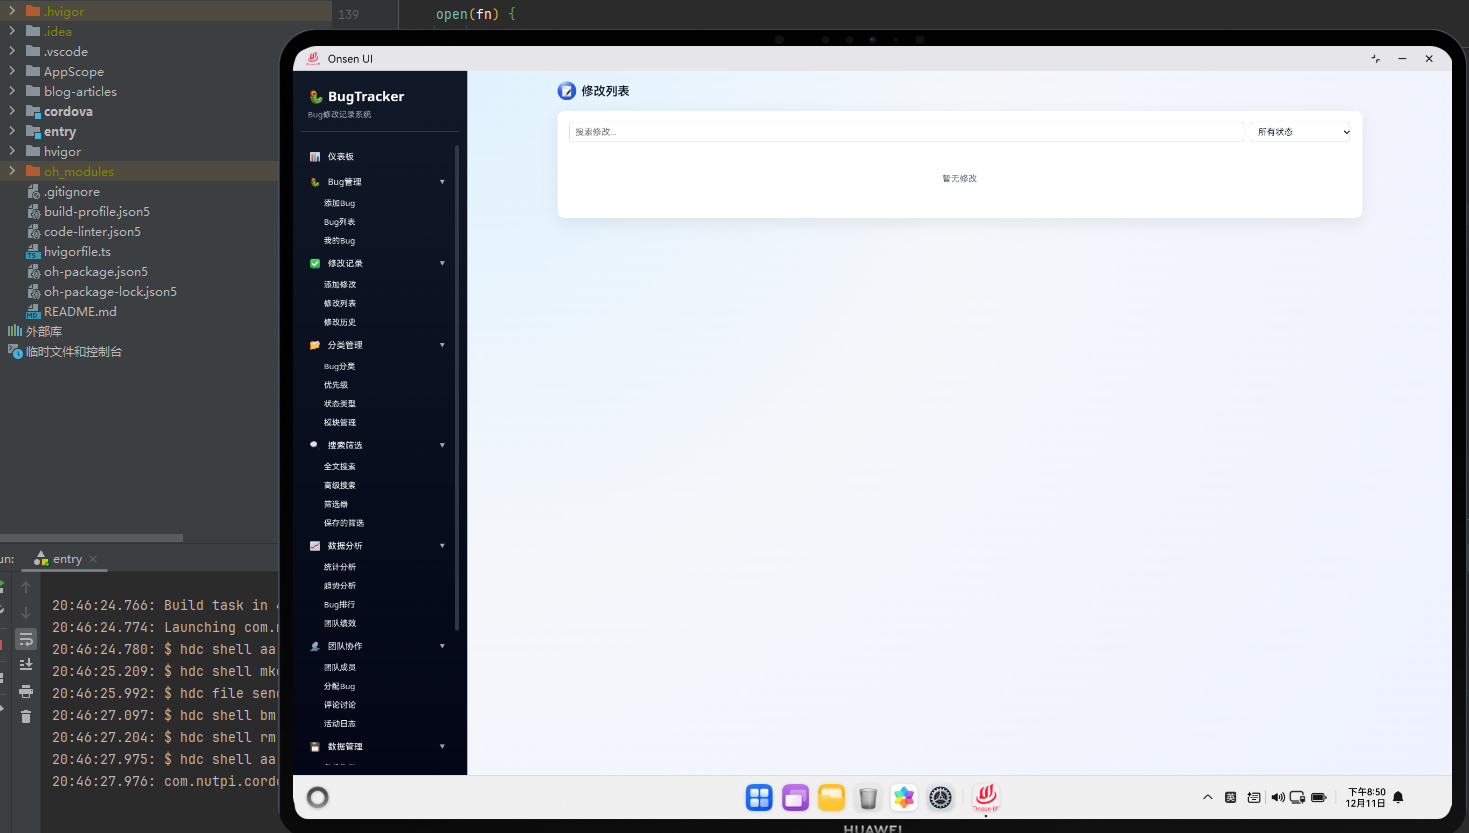1469x833 pixels.
Task: Go to Bug排行 page
Action: tap(339, 605)
